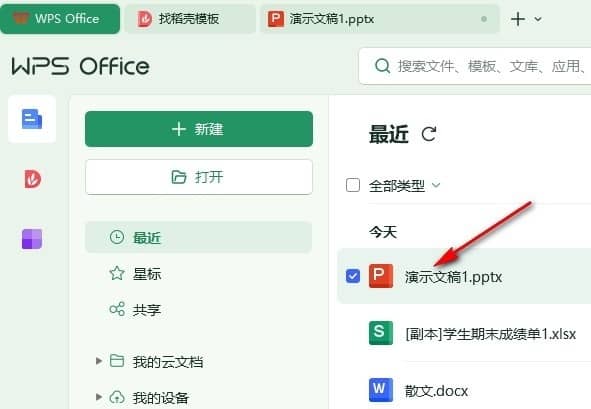
Task: Click the Word icon of 散文.docx
Action: click(381, 390)
